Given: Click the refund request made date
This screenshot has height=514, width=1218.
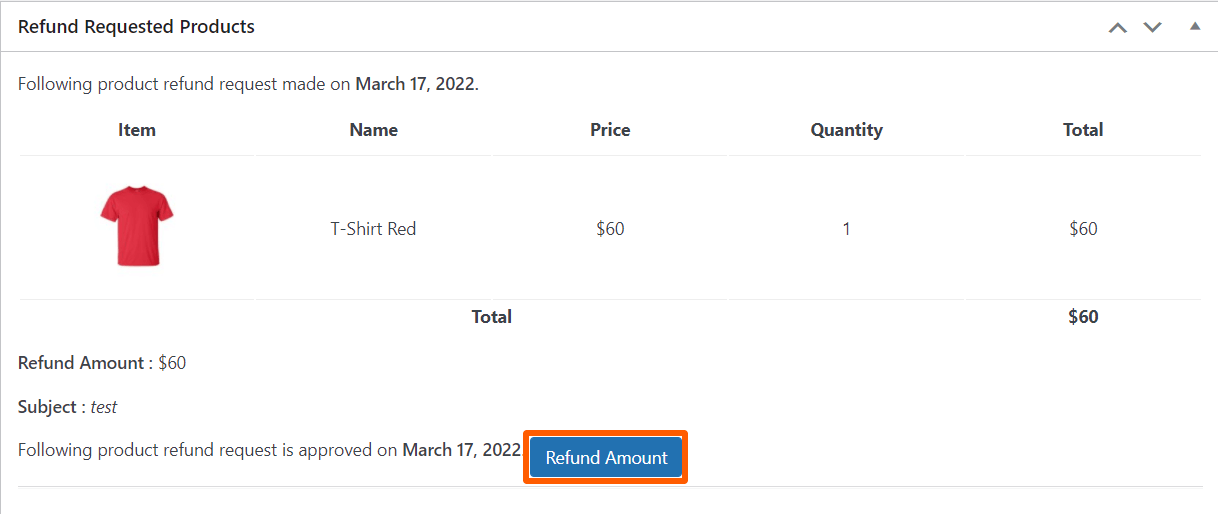Looking at the screenshot, I should tap(416, 84).
